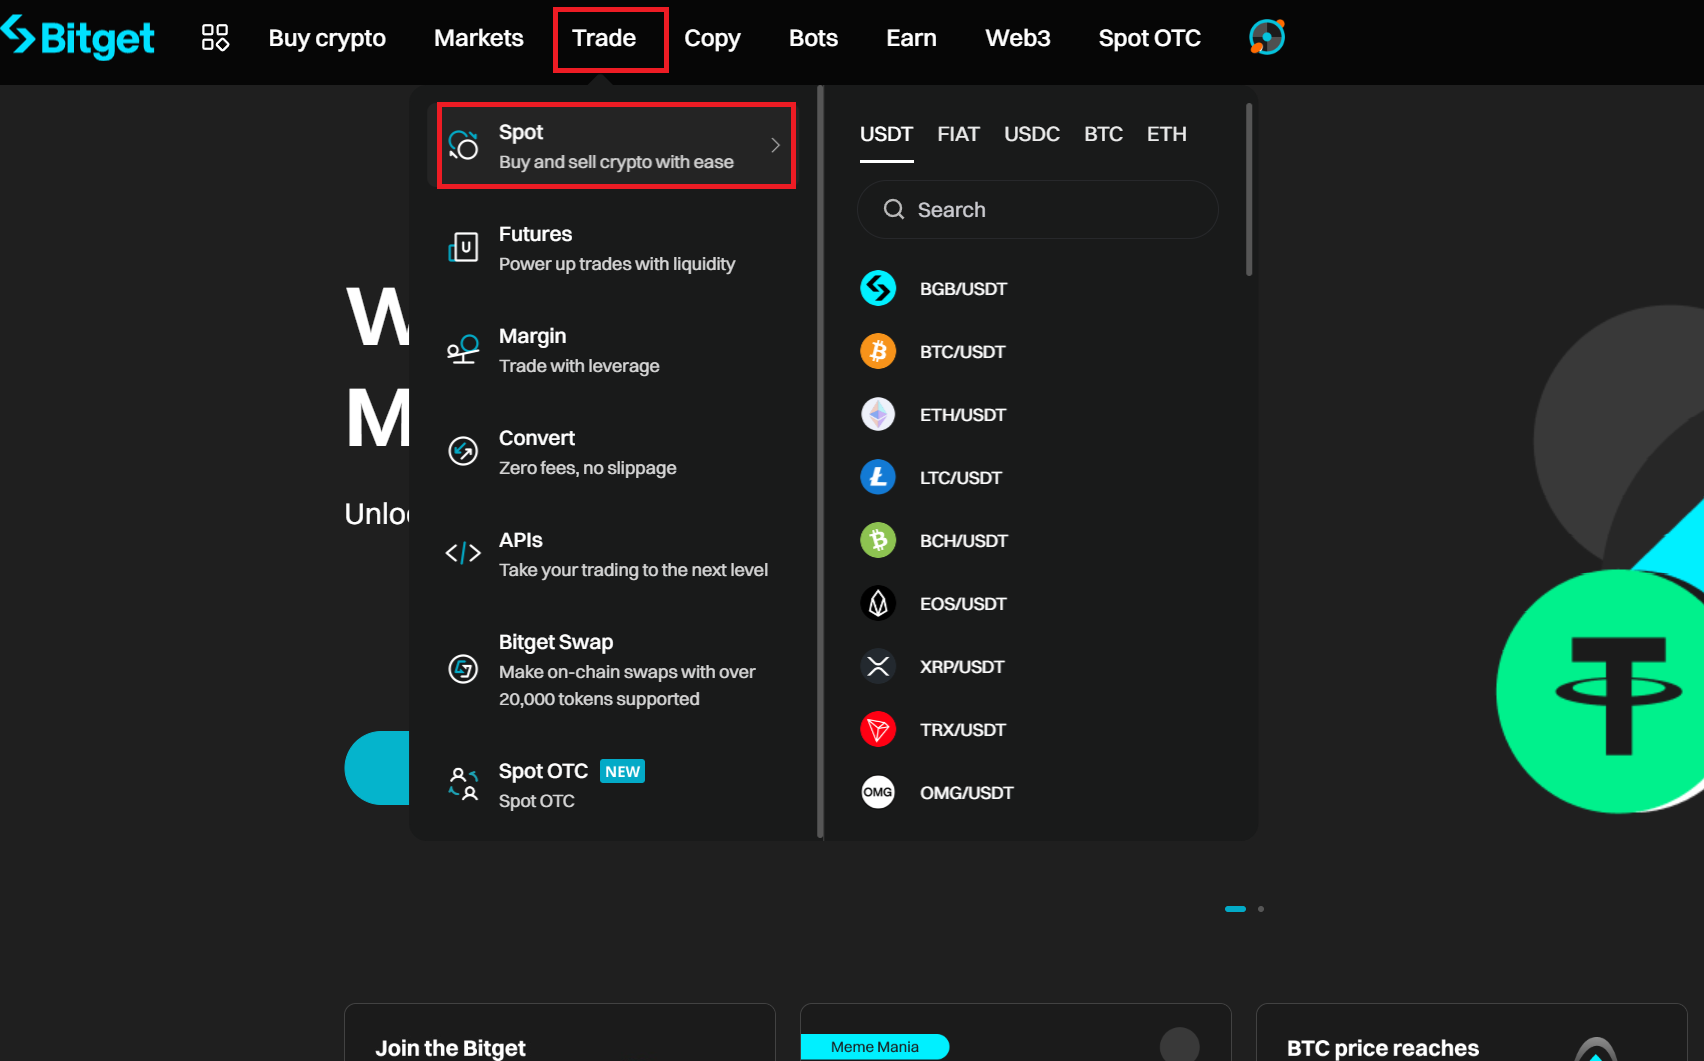
Task: Go to the second carousel slide dot
Action: [1261, 909]
